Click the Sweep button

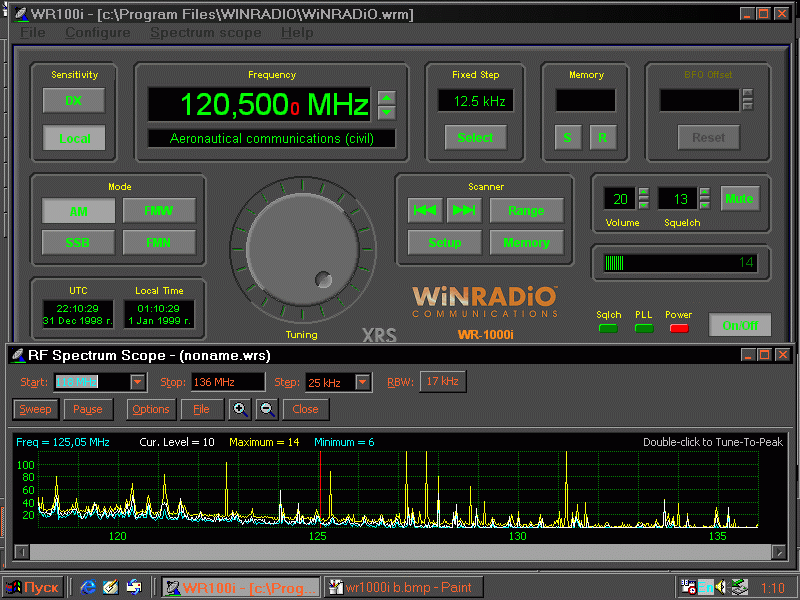pyautogui.click(x=35, y=409)
